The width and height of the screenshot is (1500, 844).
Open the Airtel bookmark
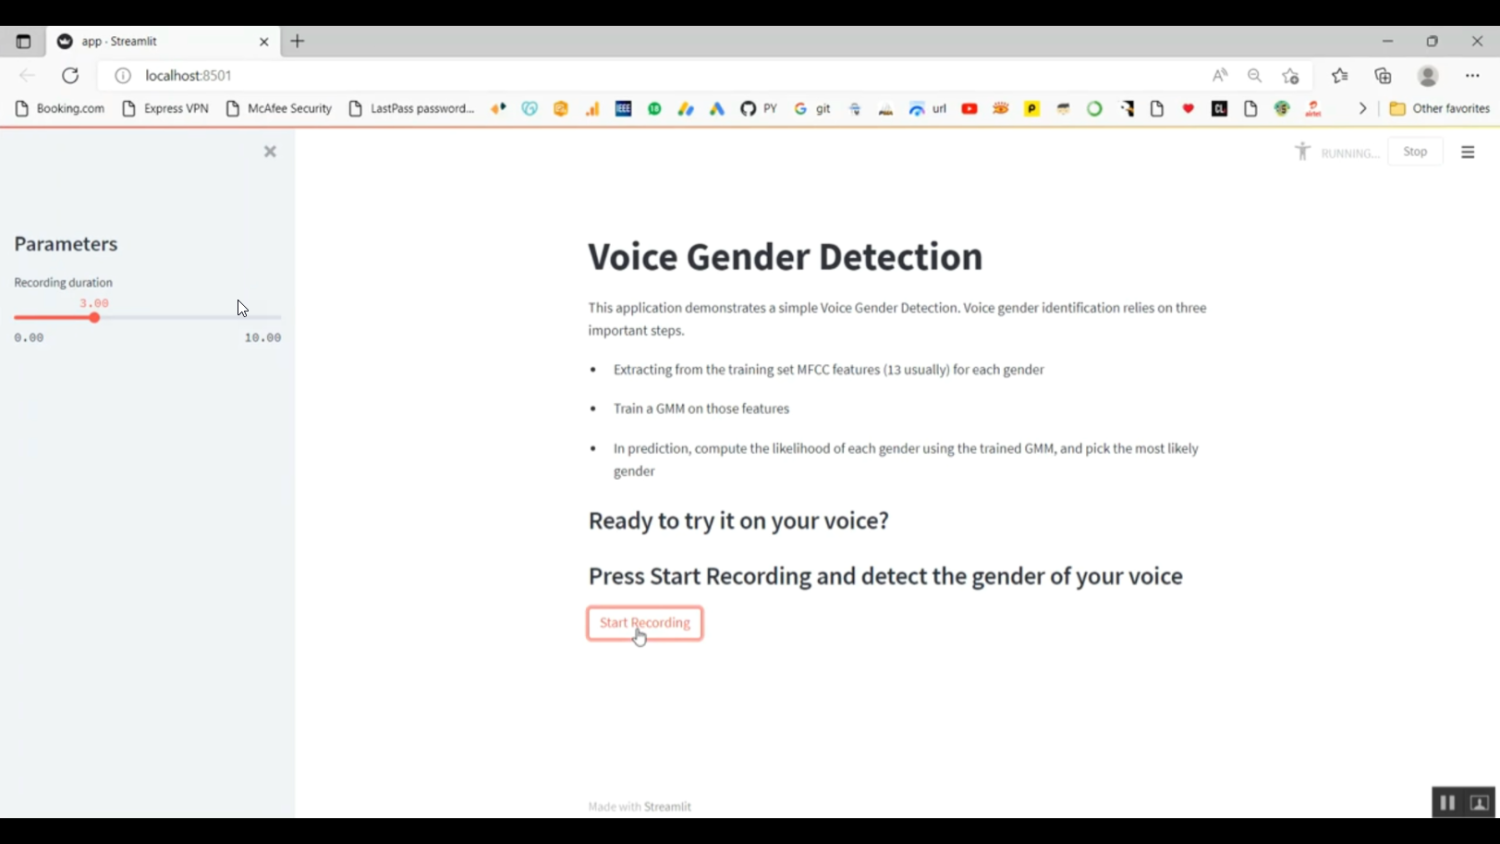pyautogui.click(x=1313, y=108)
